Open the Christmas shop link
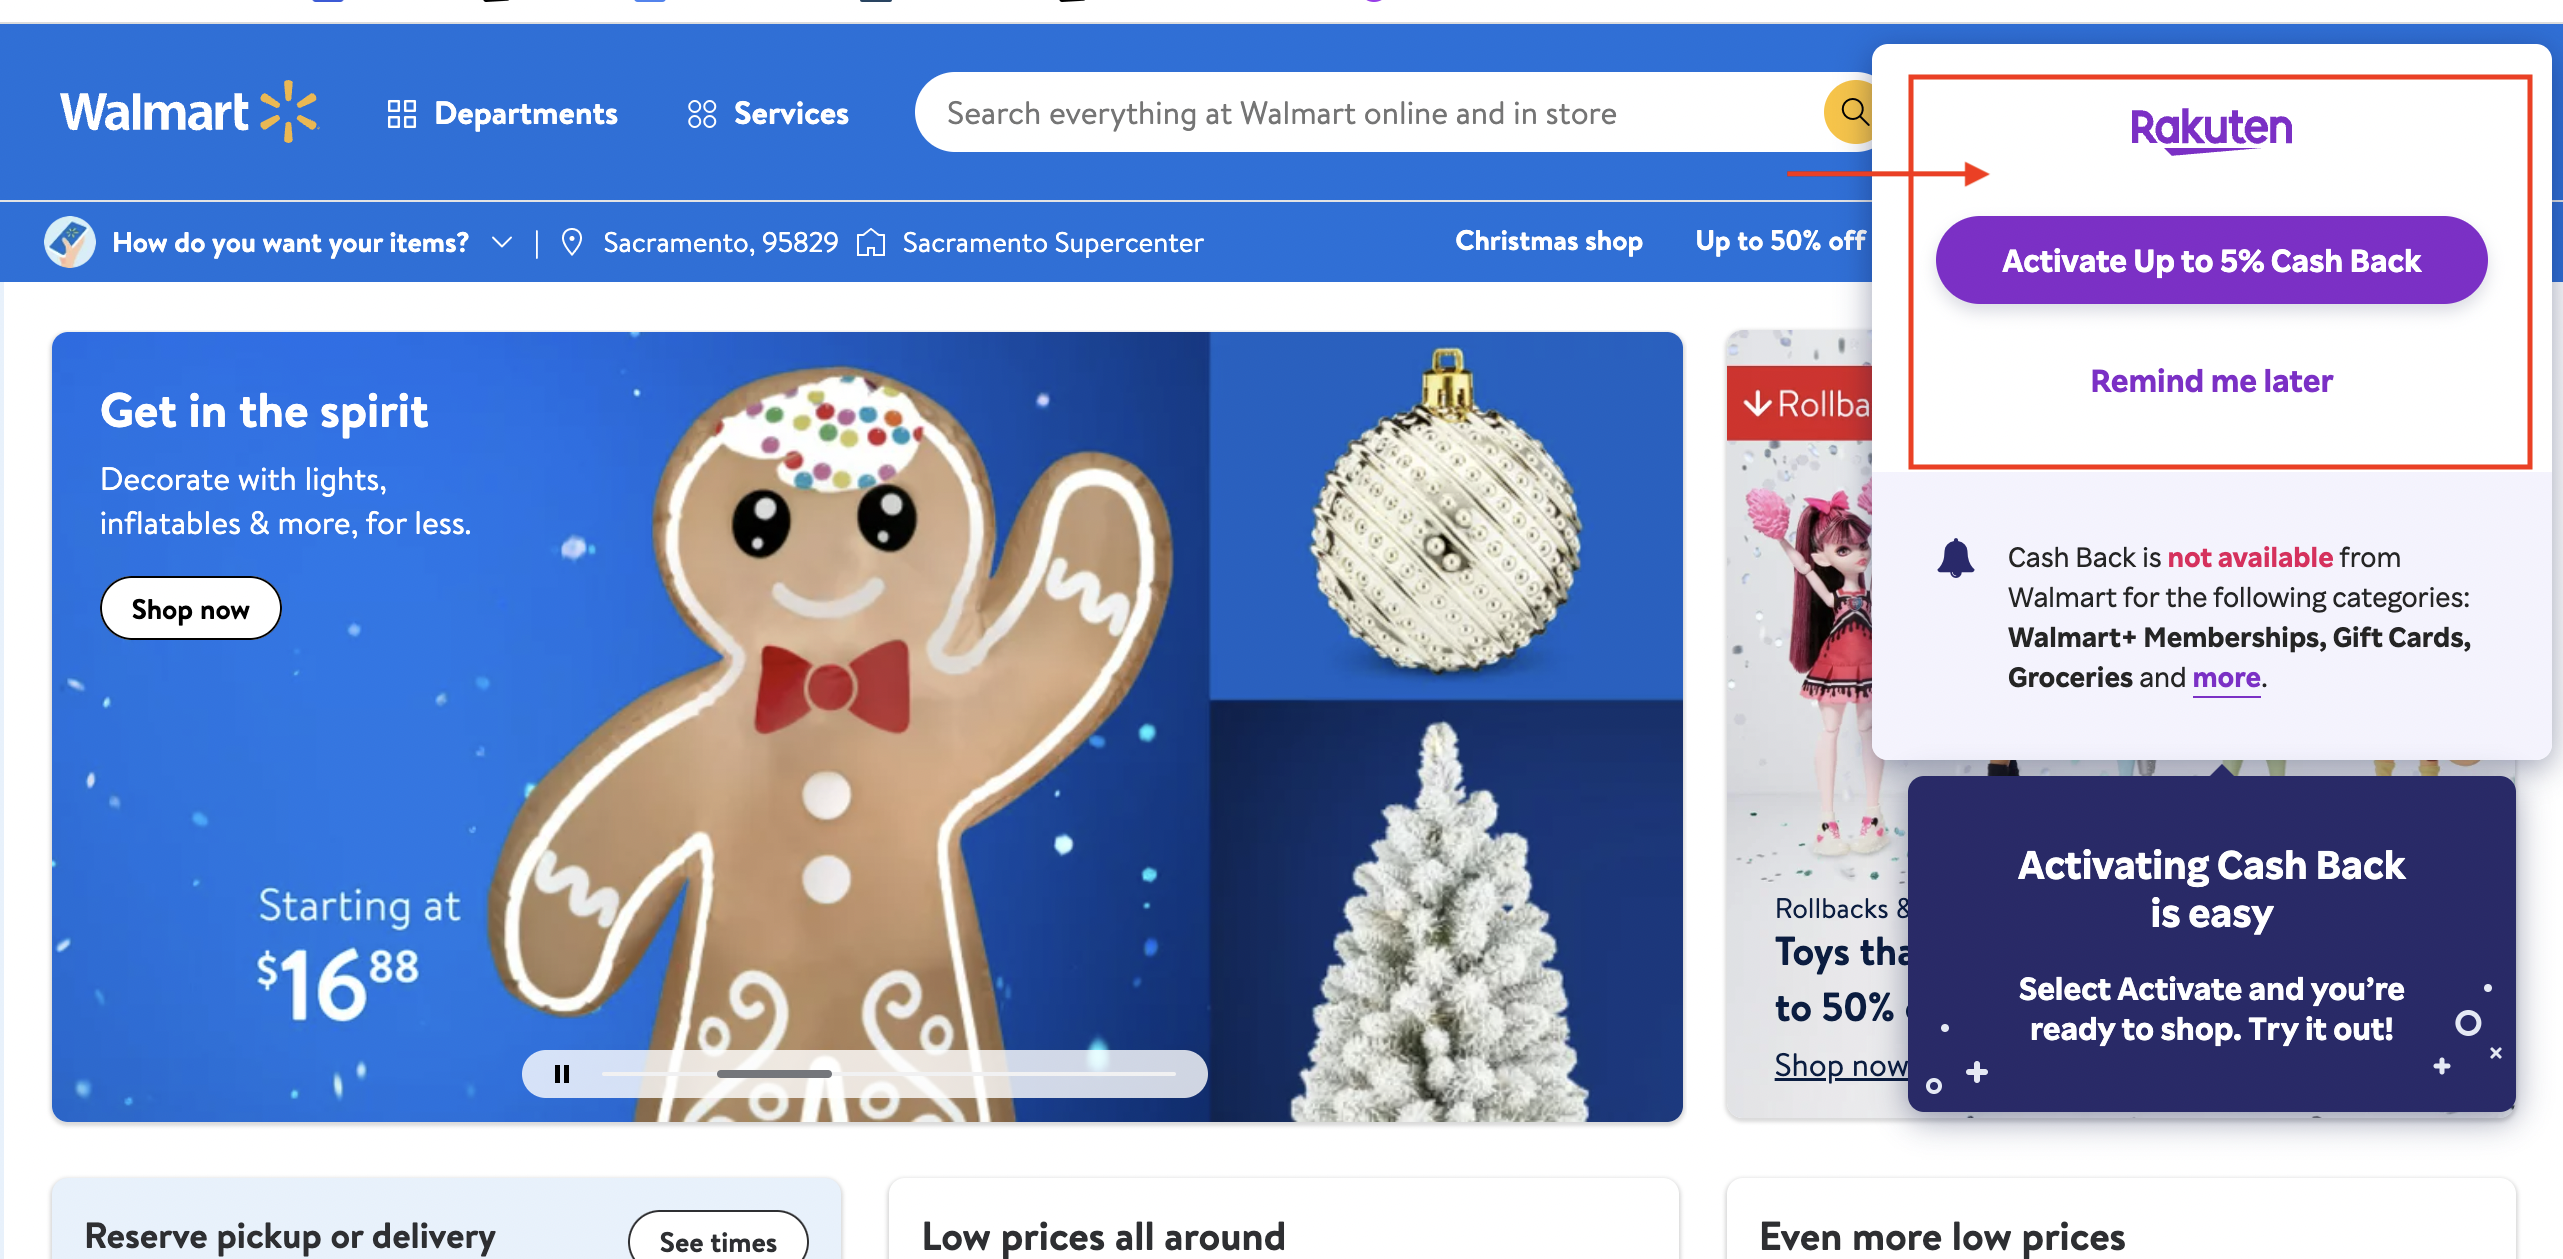This screenshot has height=1259, width=2563. (x=1549, y=241)
